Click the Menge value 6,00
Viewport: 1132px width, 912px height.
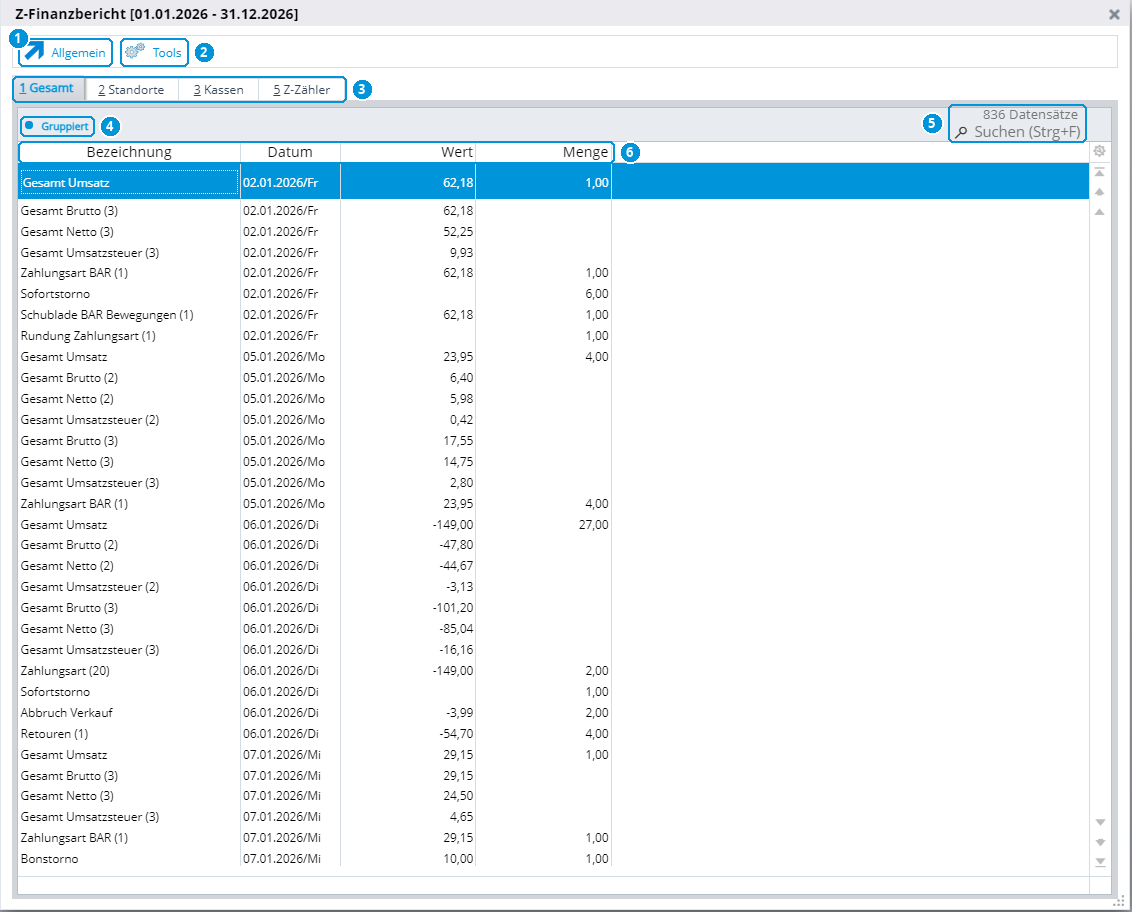coord(596,294)
